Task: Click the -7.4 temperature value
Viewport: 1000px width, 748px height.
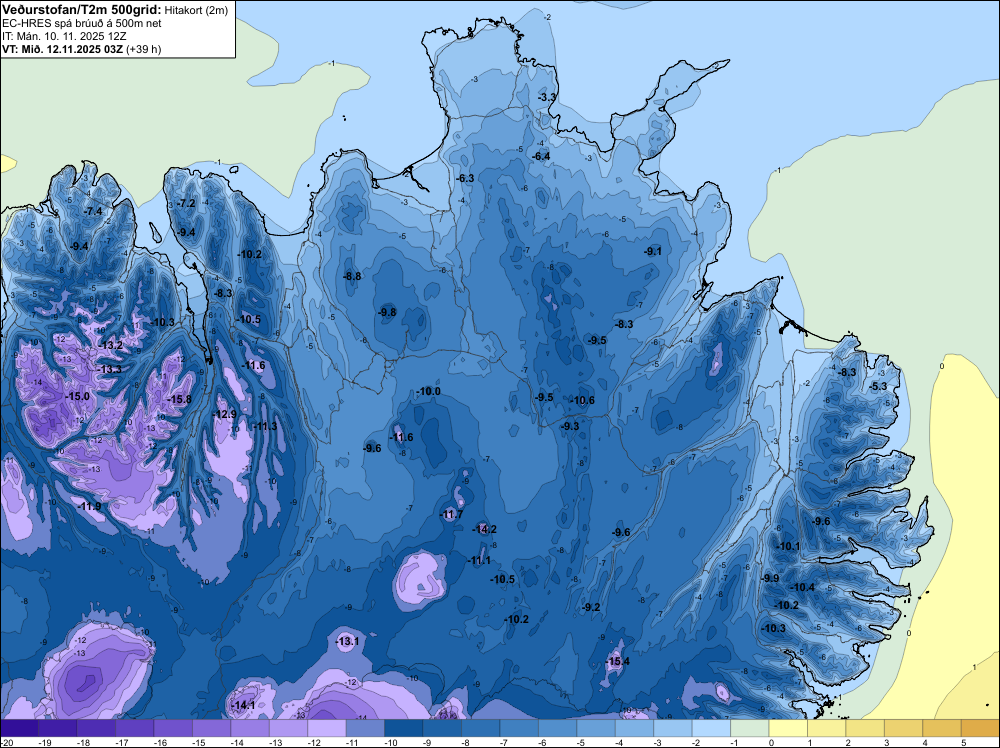Action: 93,211
